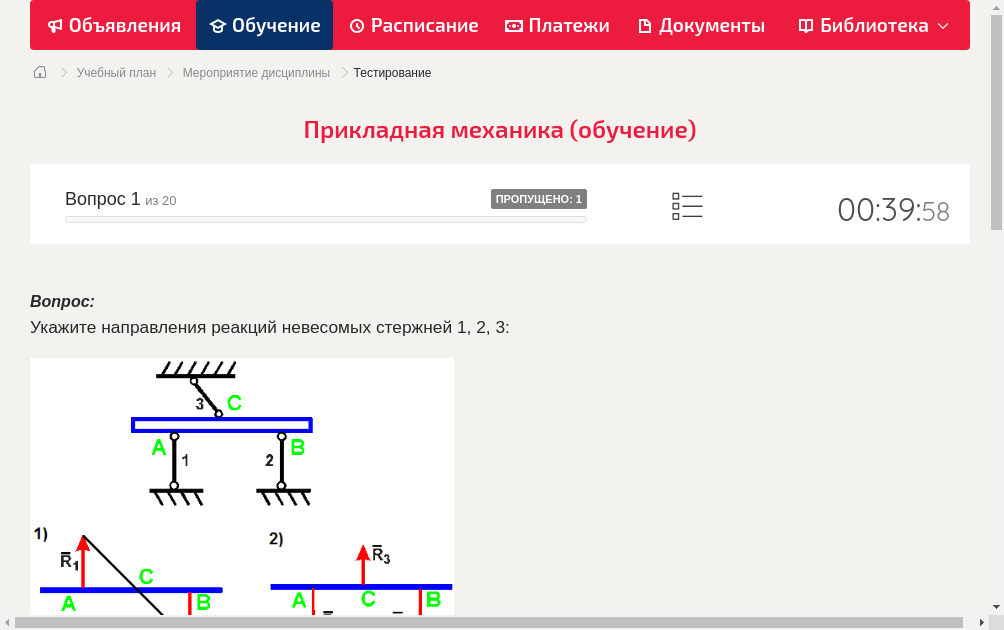Open the Тестирование breadcrumb link

click(x=391, y=72)
